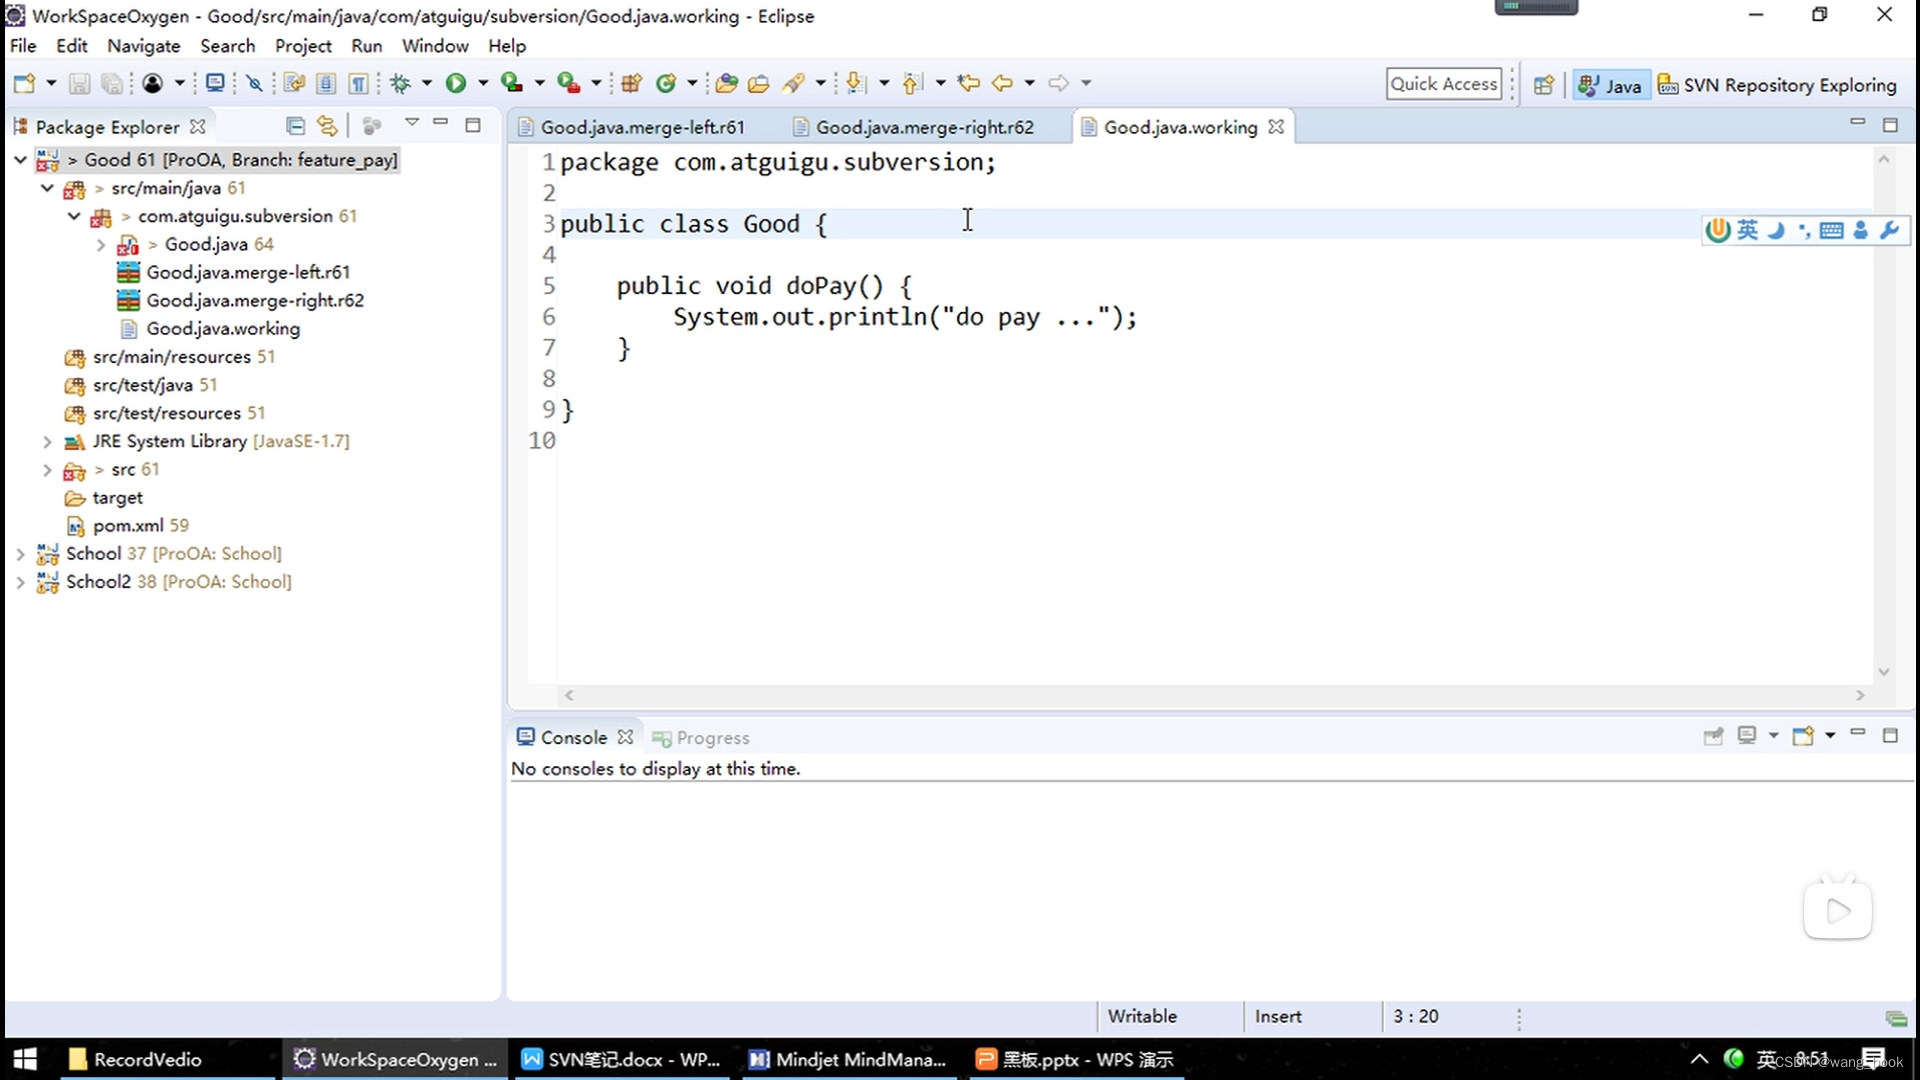Open the Good.java.merge-right.r62 tab

[x=923, y=127]
